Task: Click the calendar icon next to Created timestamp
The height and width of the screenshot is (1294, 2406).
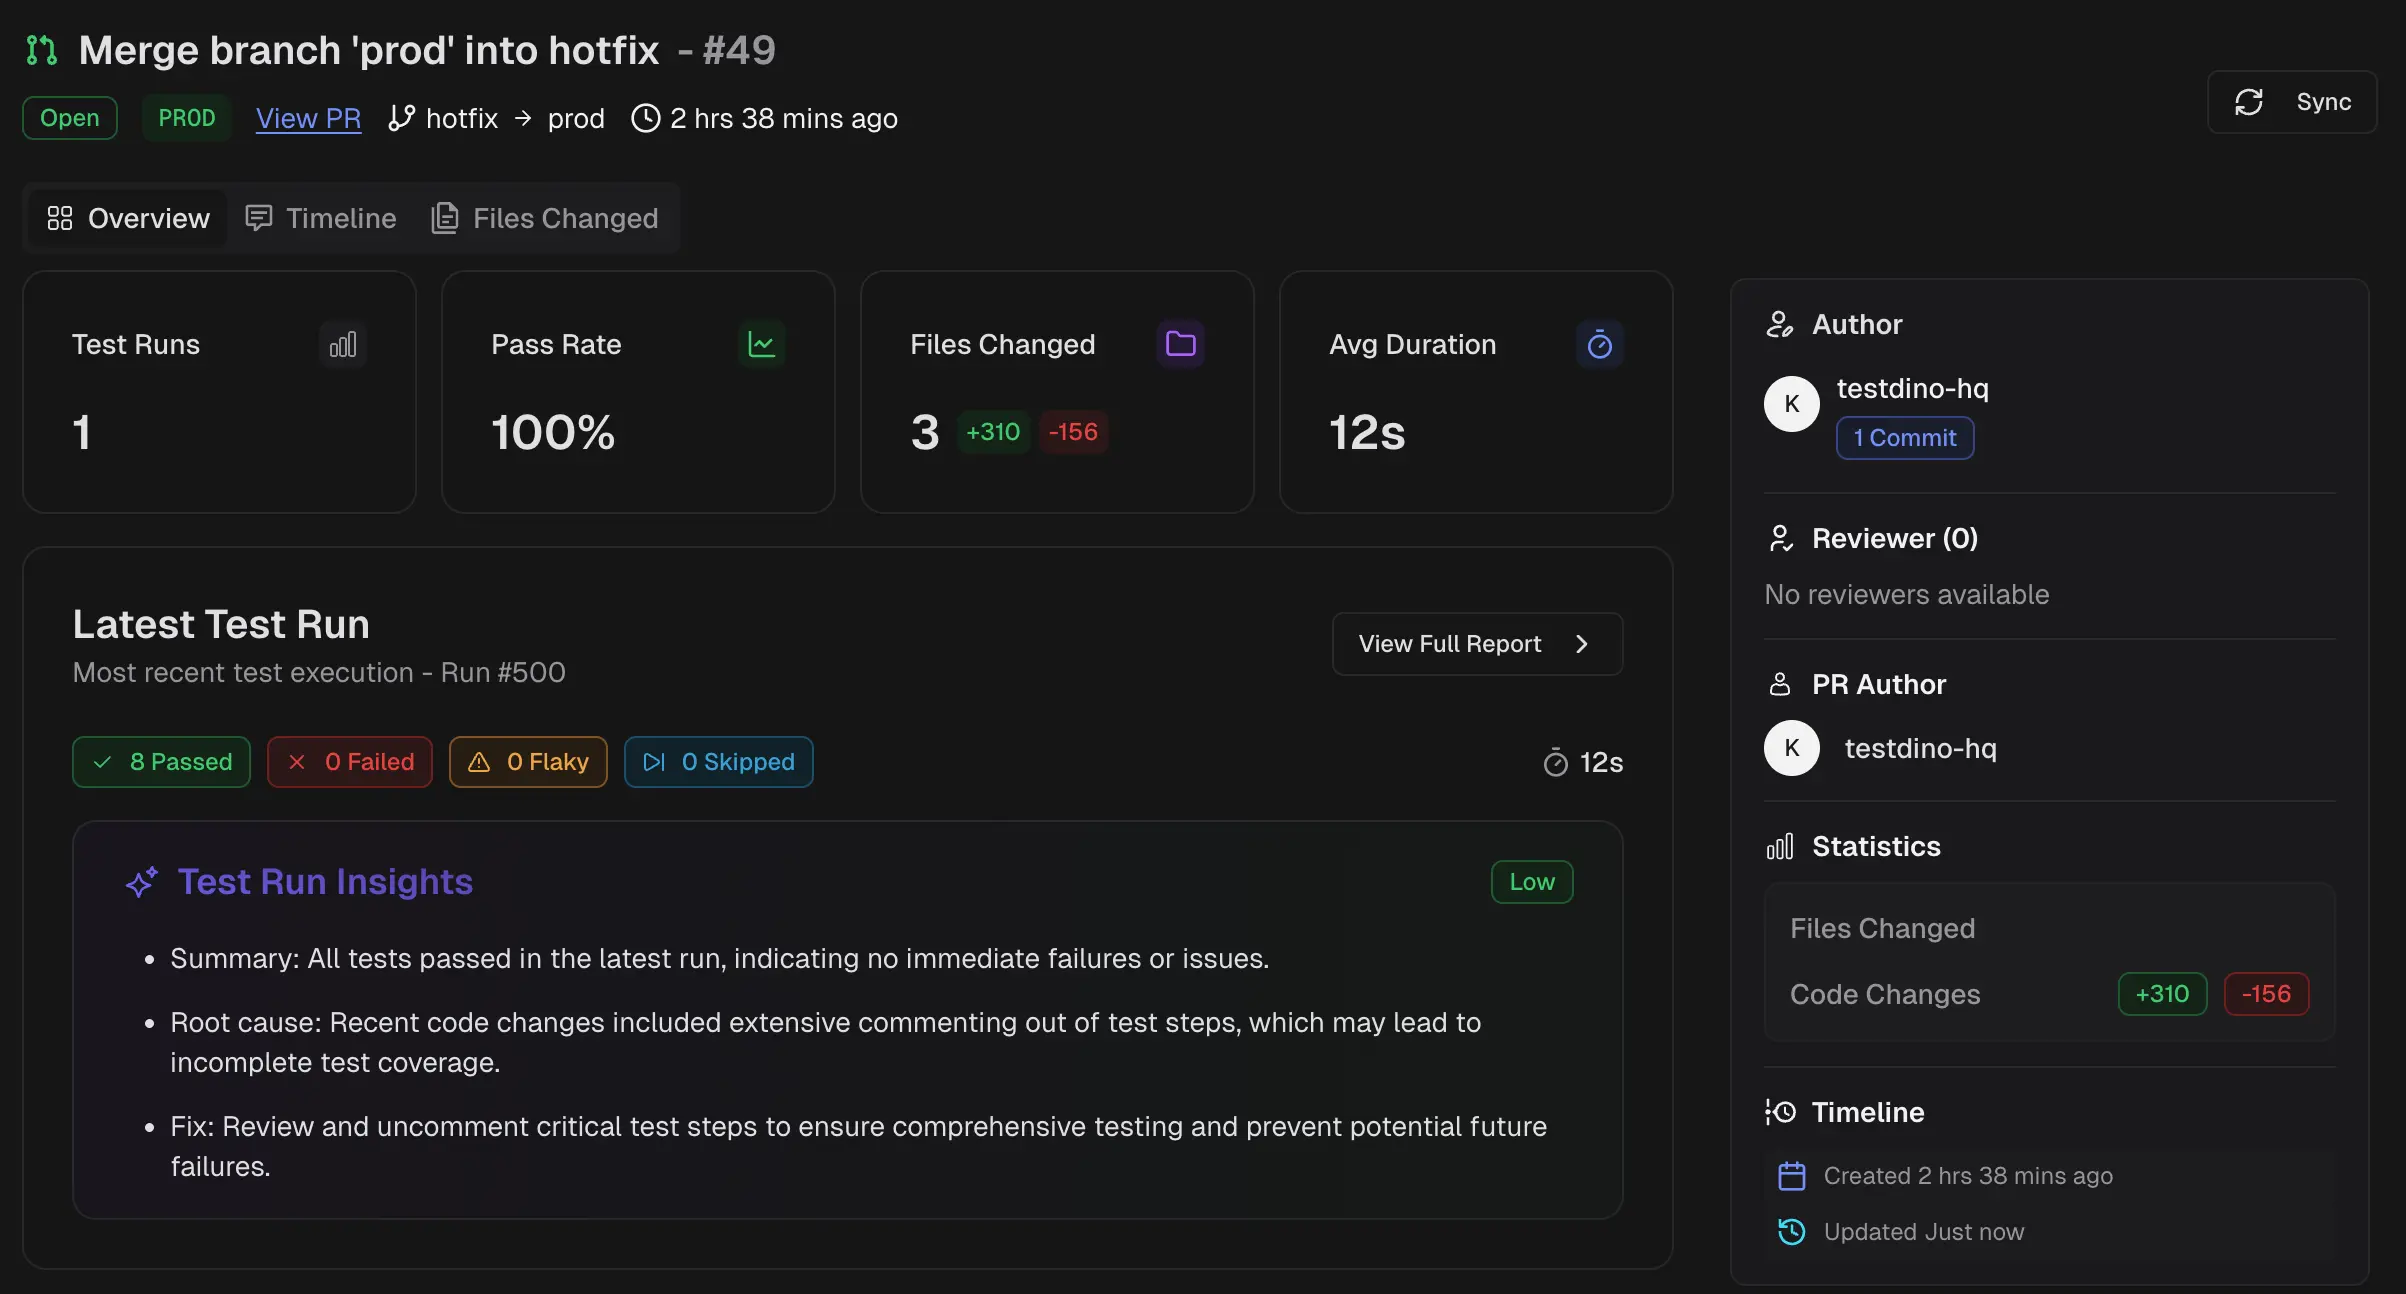Action: [1790, 1175]
